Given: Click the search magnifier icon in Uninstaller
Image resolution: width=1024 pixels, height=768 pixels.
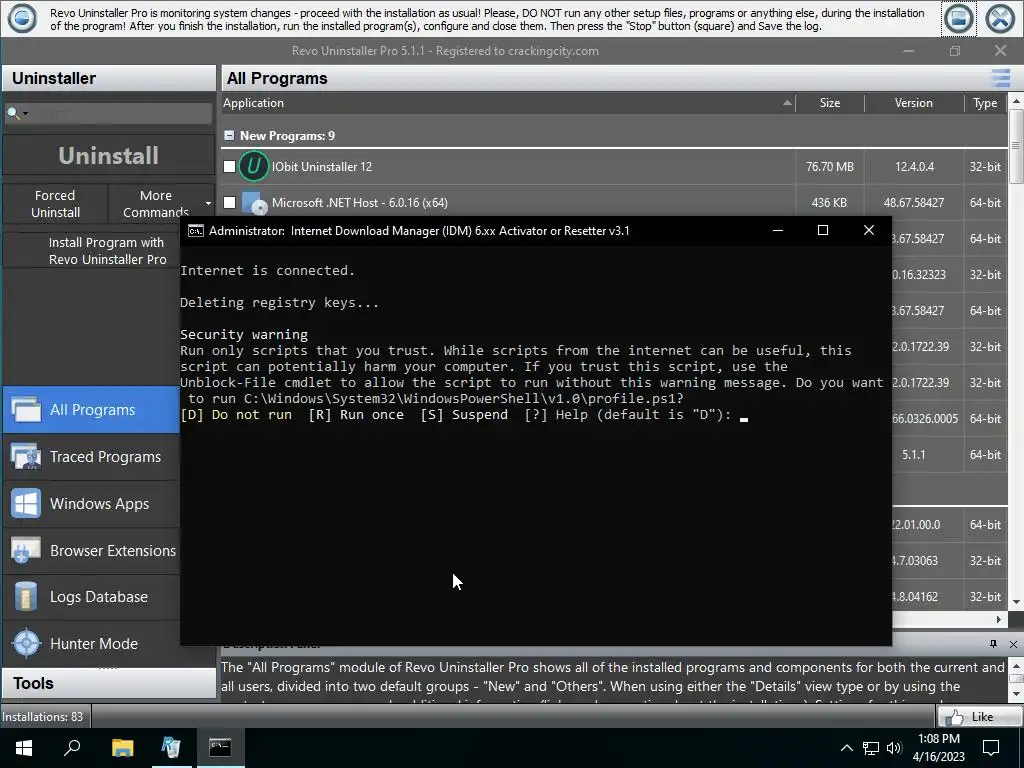Looking at the screenshot, I should (x=12, y=114).
